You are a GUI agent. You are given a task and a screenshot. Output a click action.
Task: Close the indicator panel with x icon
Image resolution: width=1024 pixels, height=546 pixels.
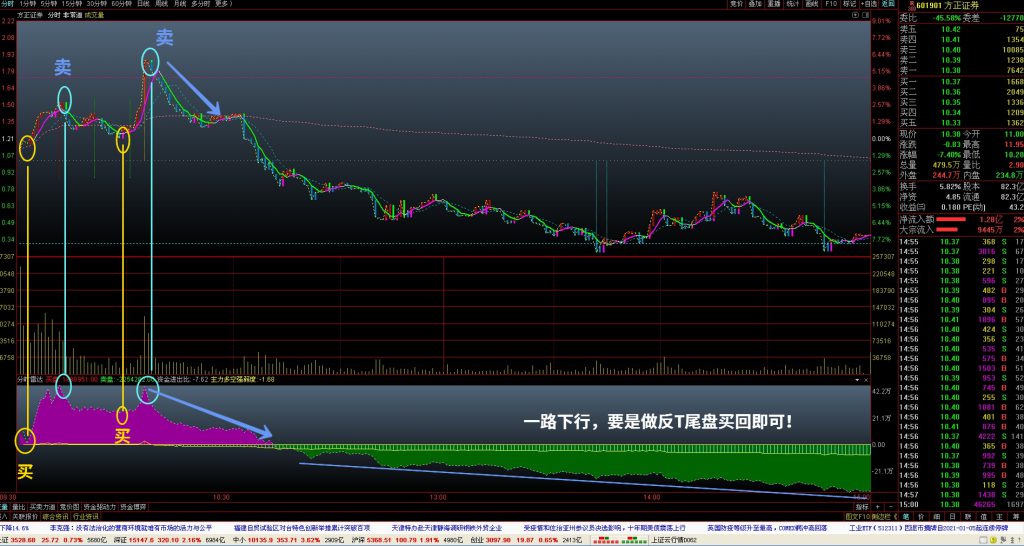pyautogui.click(x=867, y=380)
